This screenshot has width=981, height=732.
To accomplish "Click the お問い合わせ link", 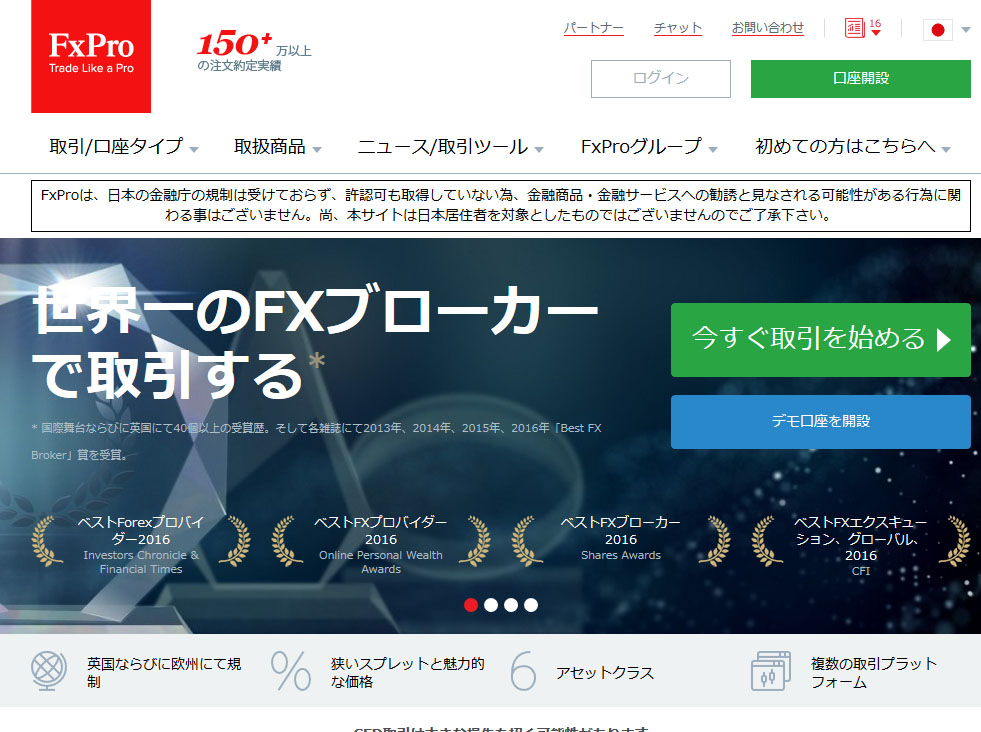I will coord(768,28).
